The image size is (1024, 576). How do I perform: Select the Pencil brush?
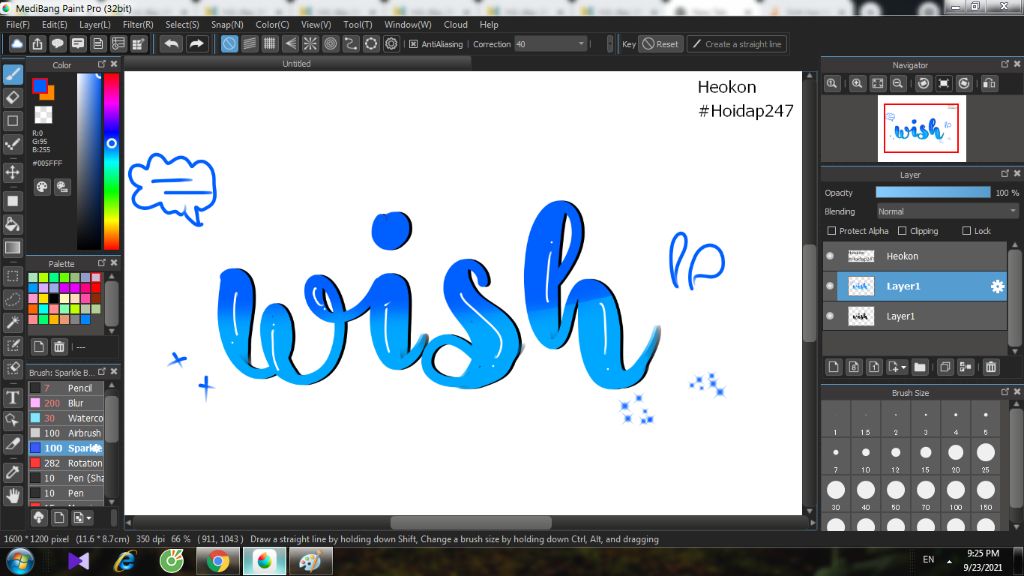[66, 388]
